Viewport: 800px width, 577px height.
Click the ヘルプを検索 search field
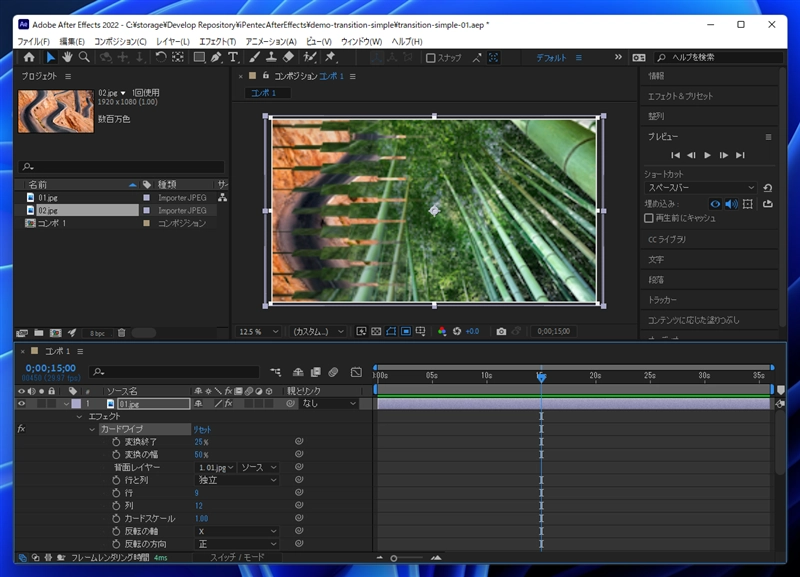point(719,57)
